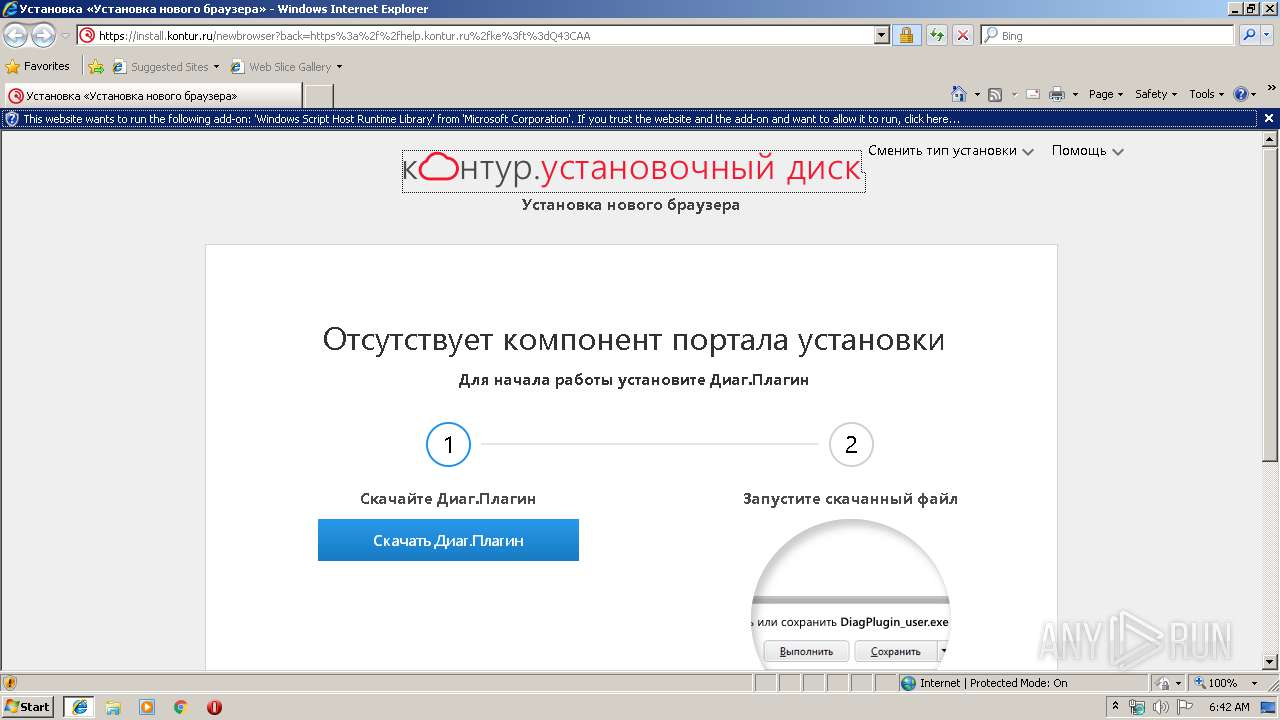
Task: Click the Start button
Action: [x=28, y=707]
